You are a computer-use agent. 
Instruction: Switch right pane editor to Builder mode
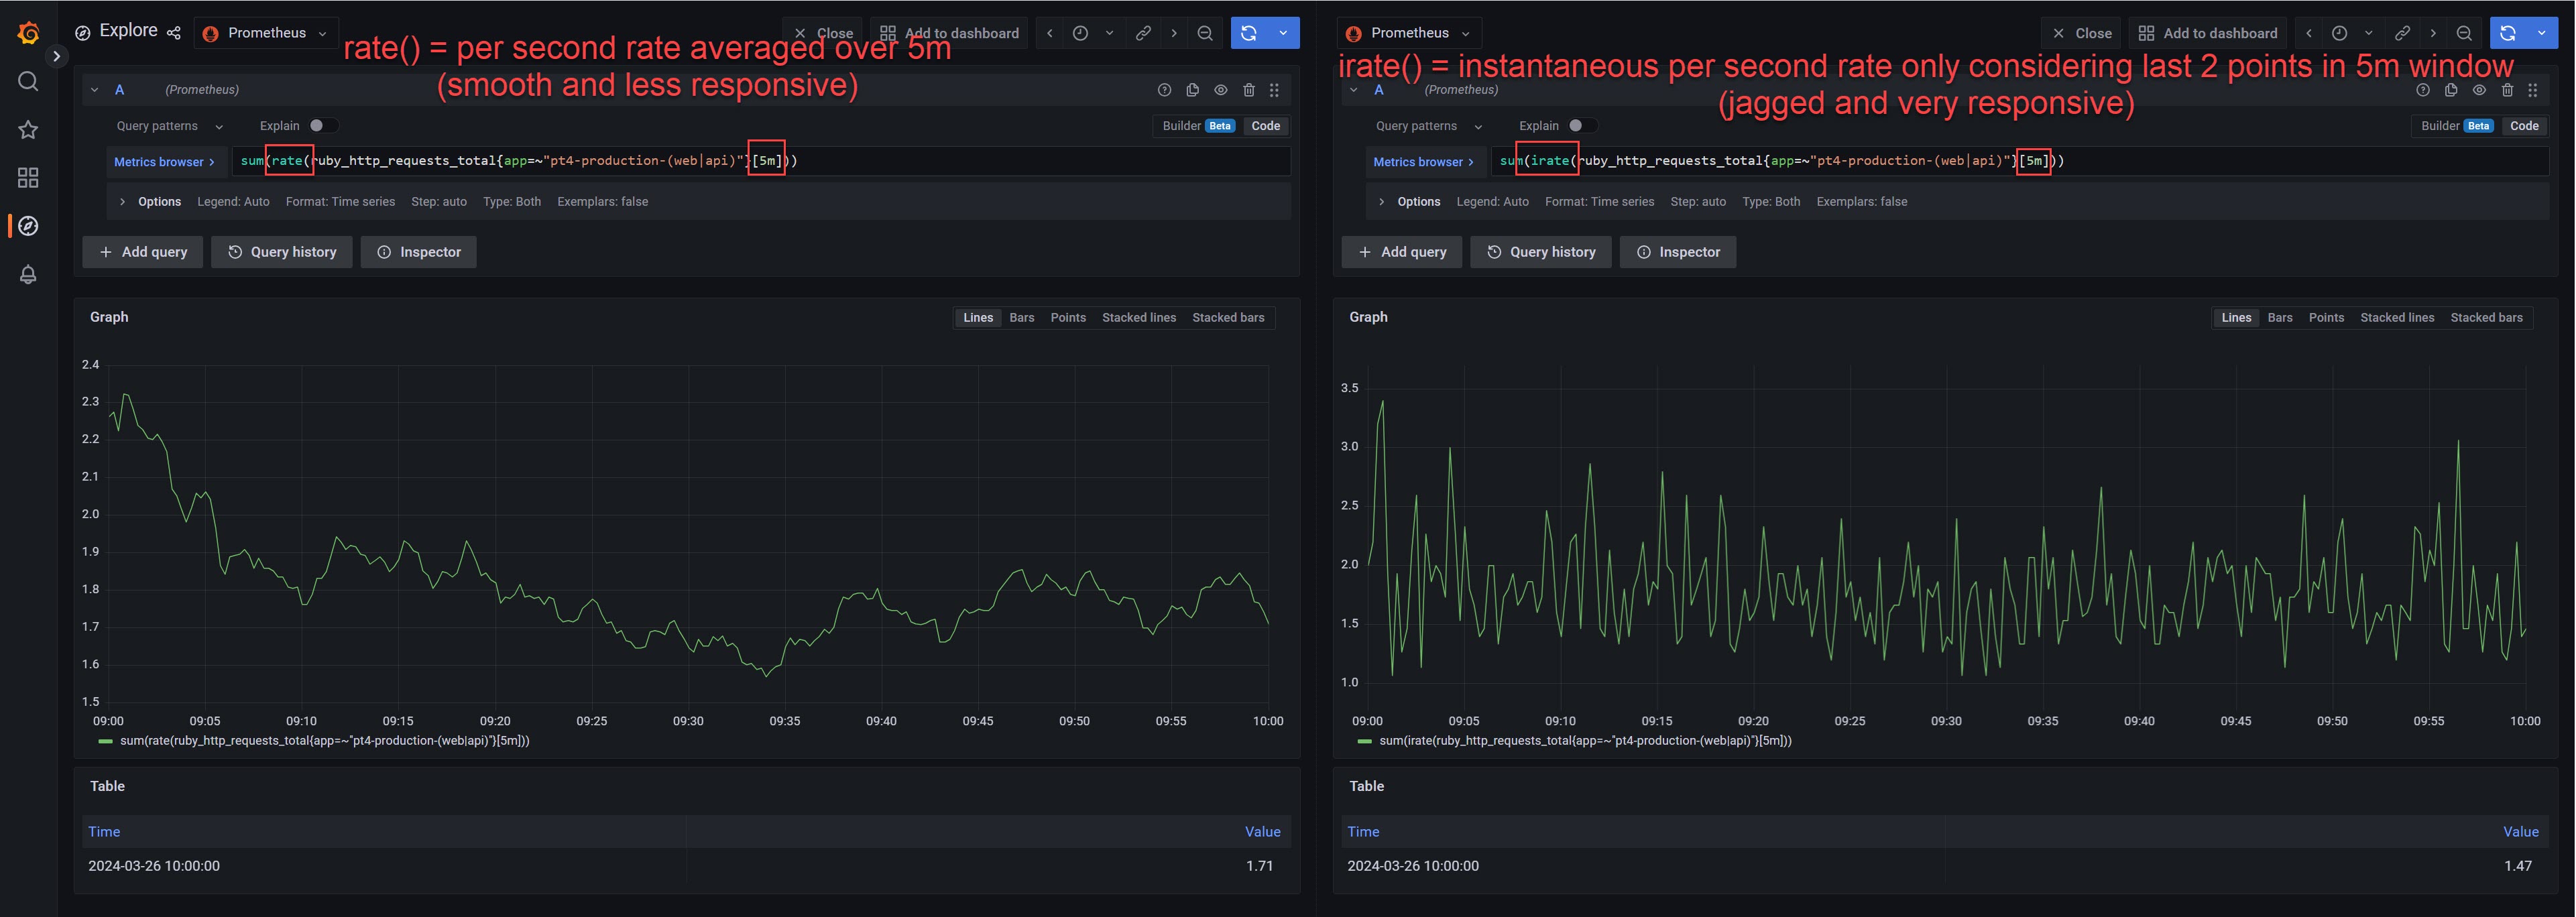click(2457, 126)
